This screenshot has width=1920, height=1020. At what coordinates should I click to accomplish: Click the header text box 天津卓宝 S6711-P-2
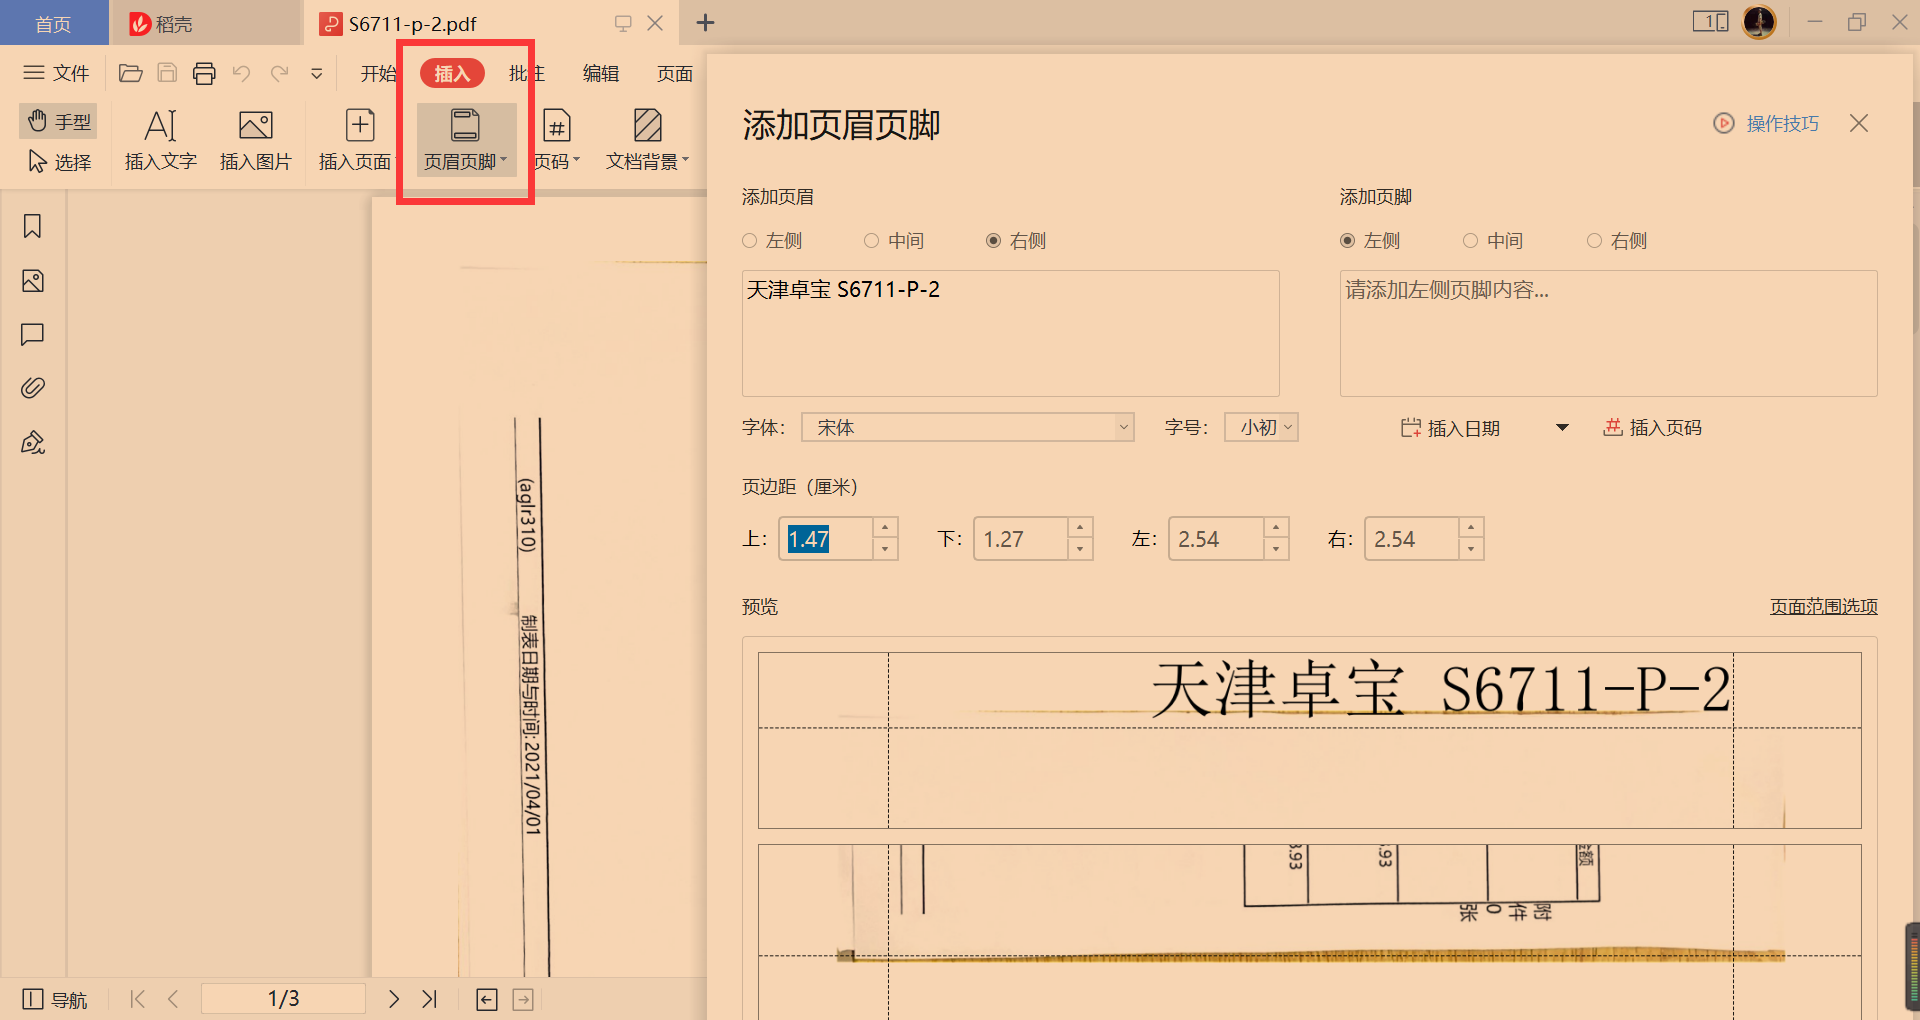coord(1010,333)
